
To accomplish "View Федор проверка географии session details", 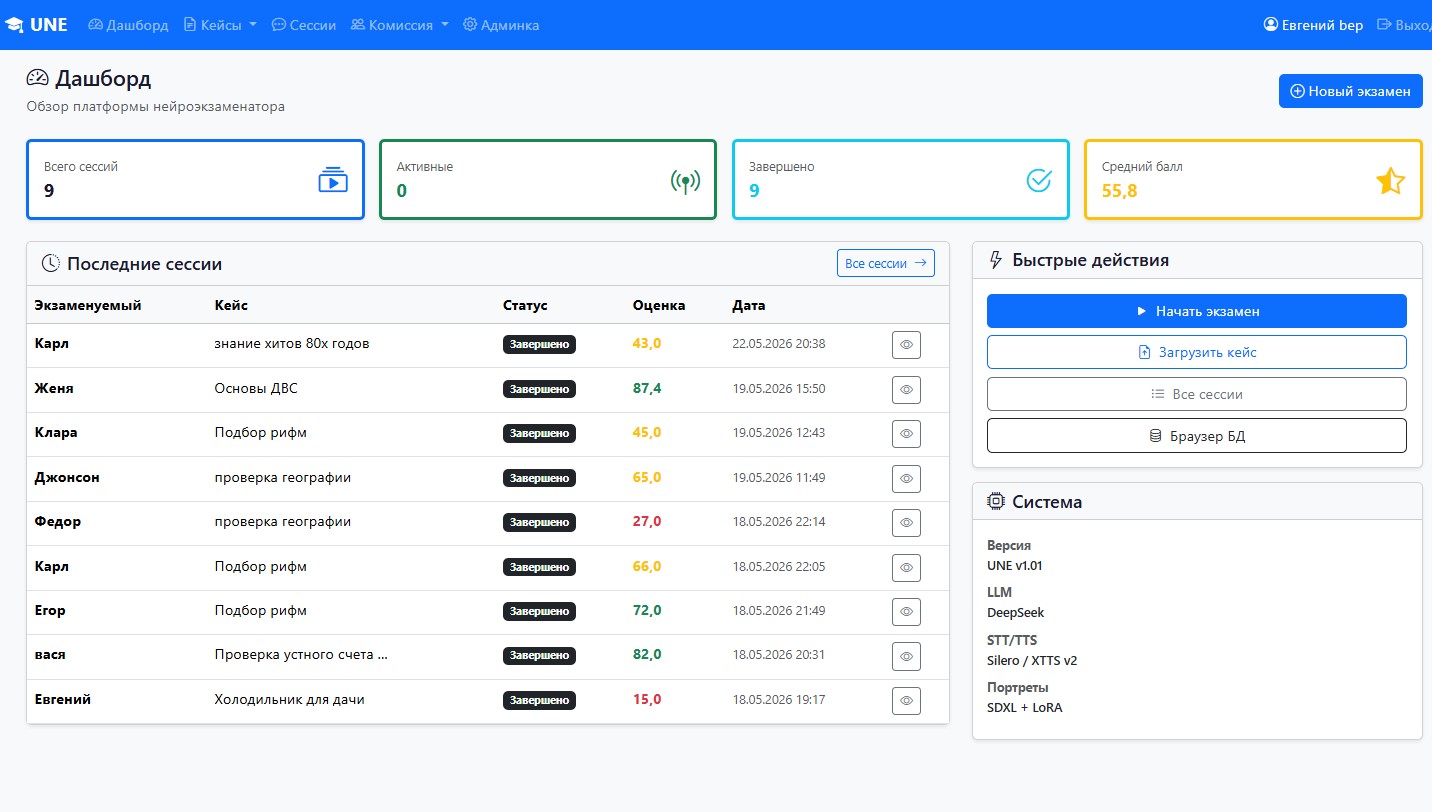I will pyautogui.click(x=906, y=522).
